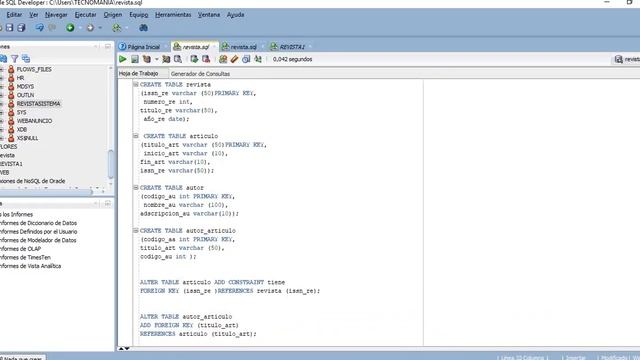
Task: Switch to the REVISTA1 editor tab
Action: [291, 47]
